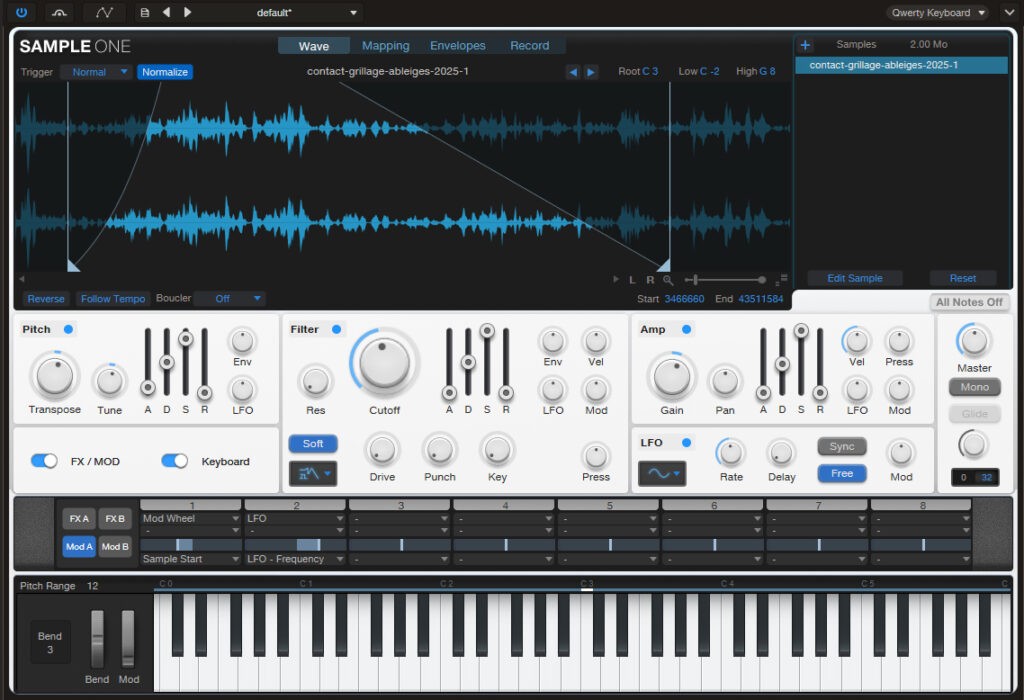
Task: Toggle the Keyboard display switch
Action: click(x=175, y=461)
